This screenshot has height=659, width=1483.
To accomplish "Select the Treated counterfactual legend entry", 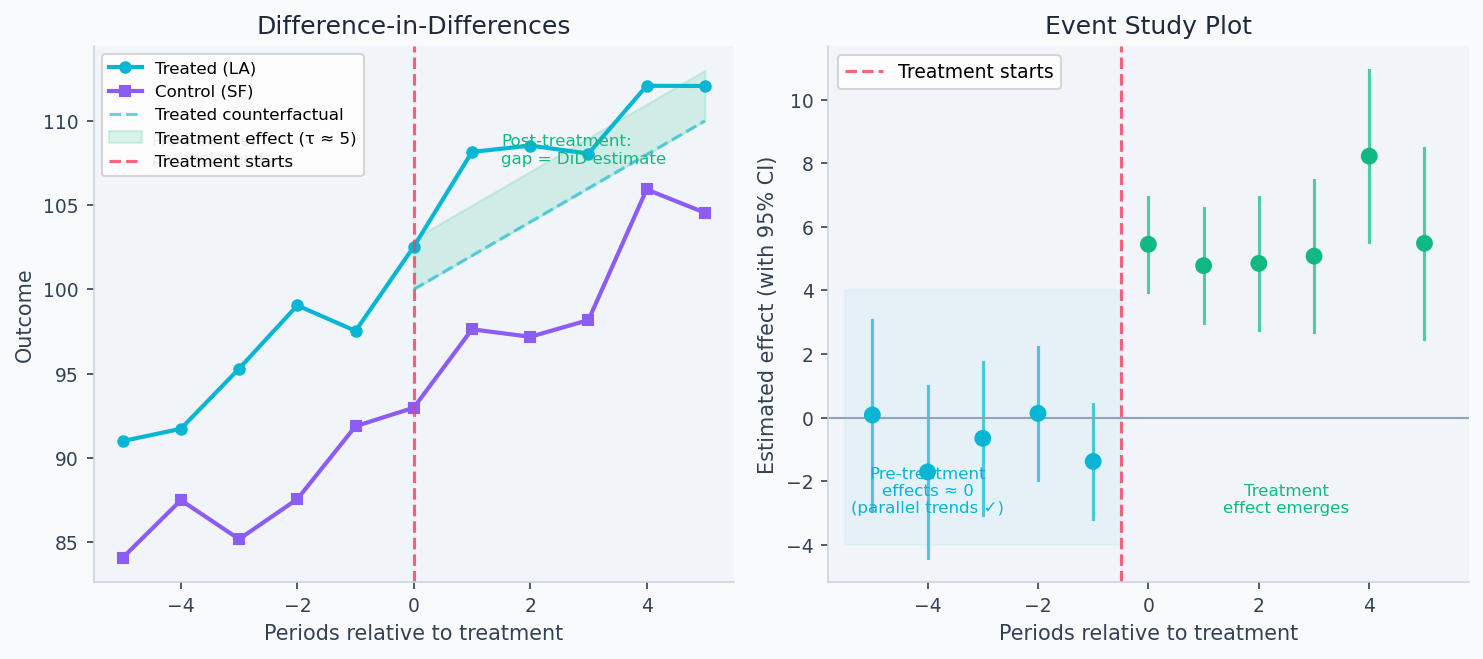I will [x=248, y=115].
